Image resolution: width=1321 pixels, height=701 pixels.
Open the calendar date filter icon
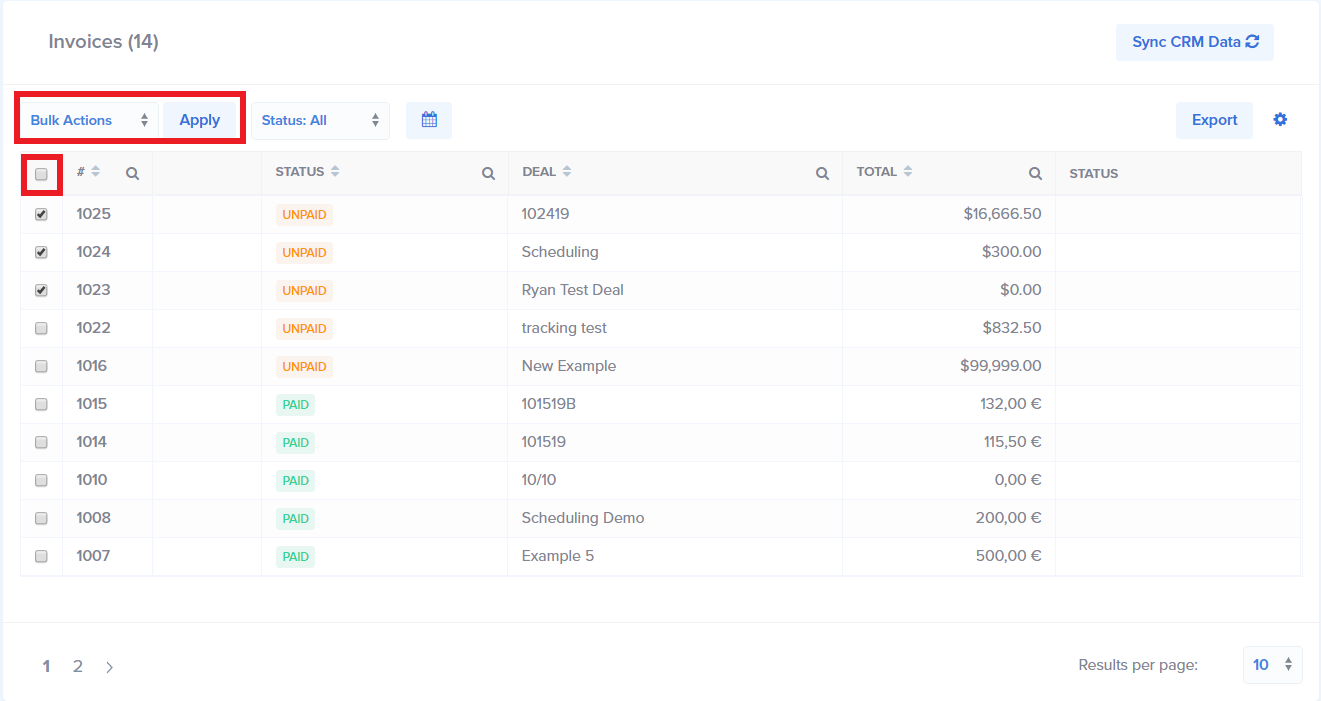click(429, 120)
